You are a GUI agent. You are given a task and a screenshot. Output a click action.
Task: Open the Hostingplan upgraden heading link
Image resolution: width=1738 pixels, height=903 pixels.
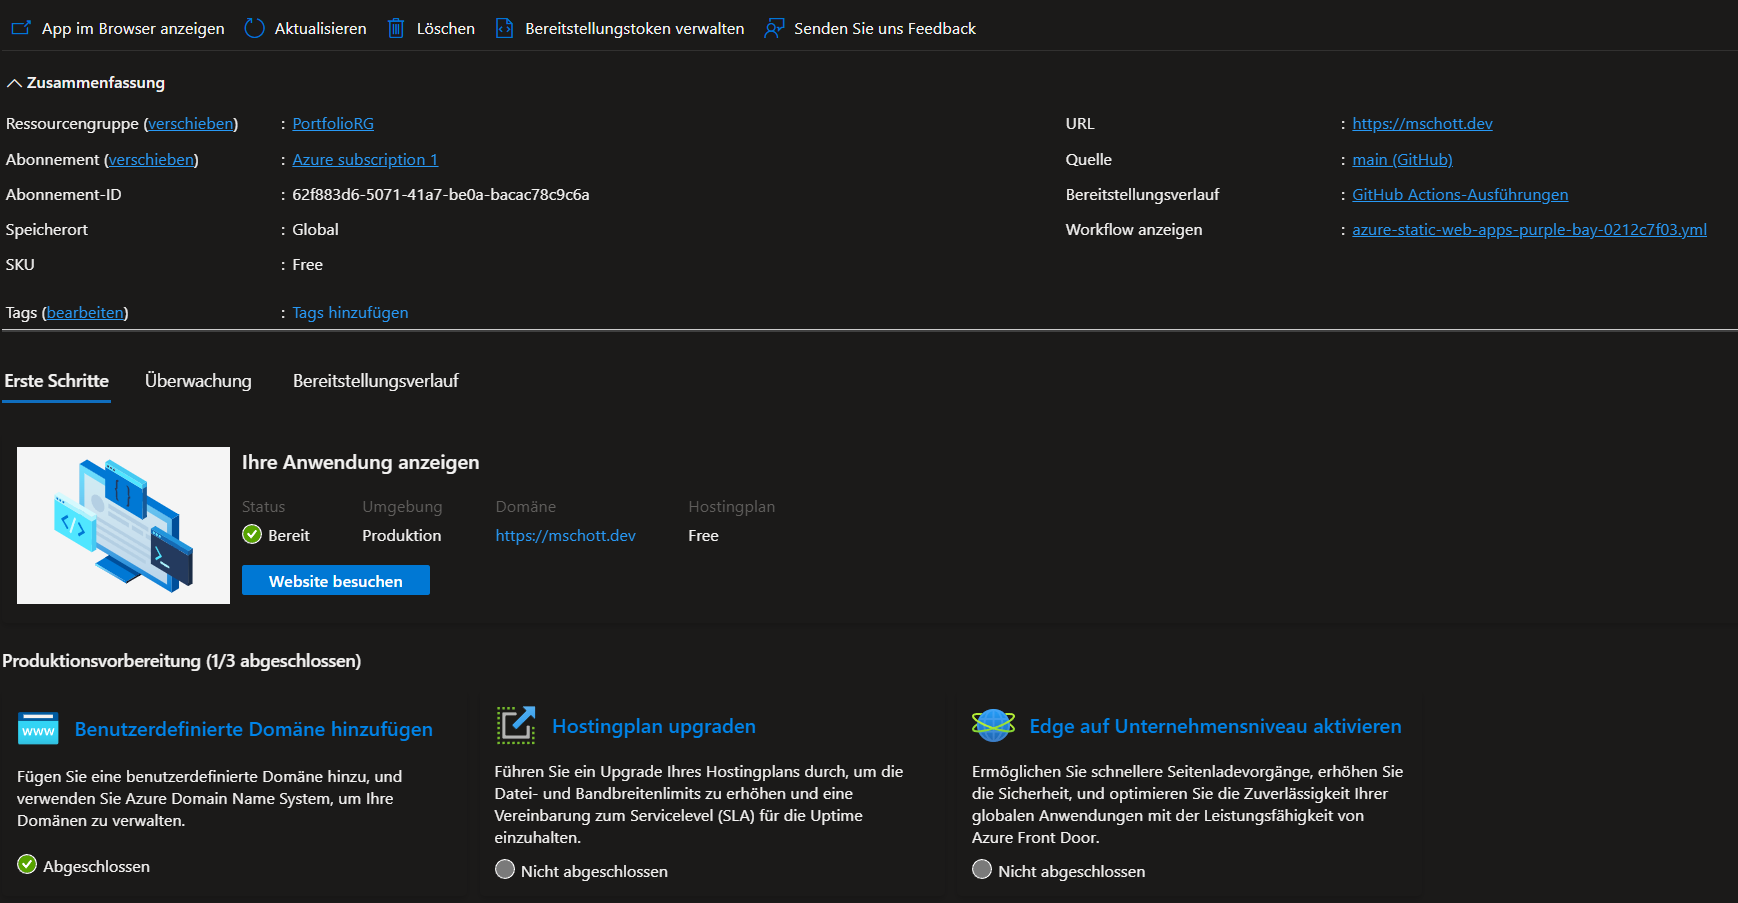(x=654, y=726)
